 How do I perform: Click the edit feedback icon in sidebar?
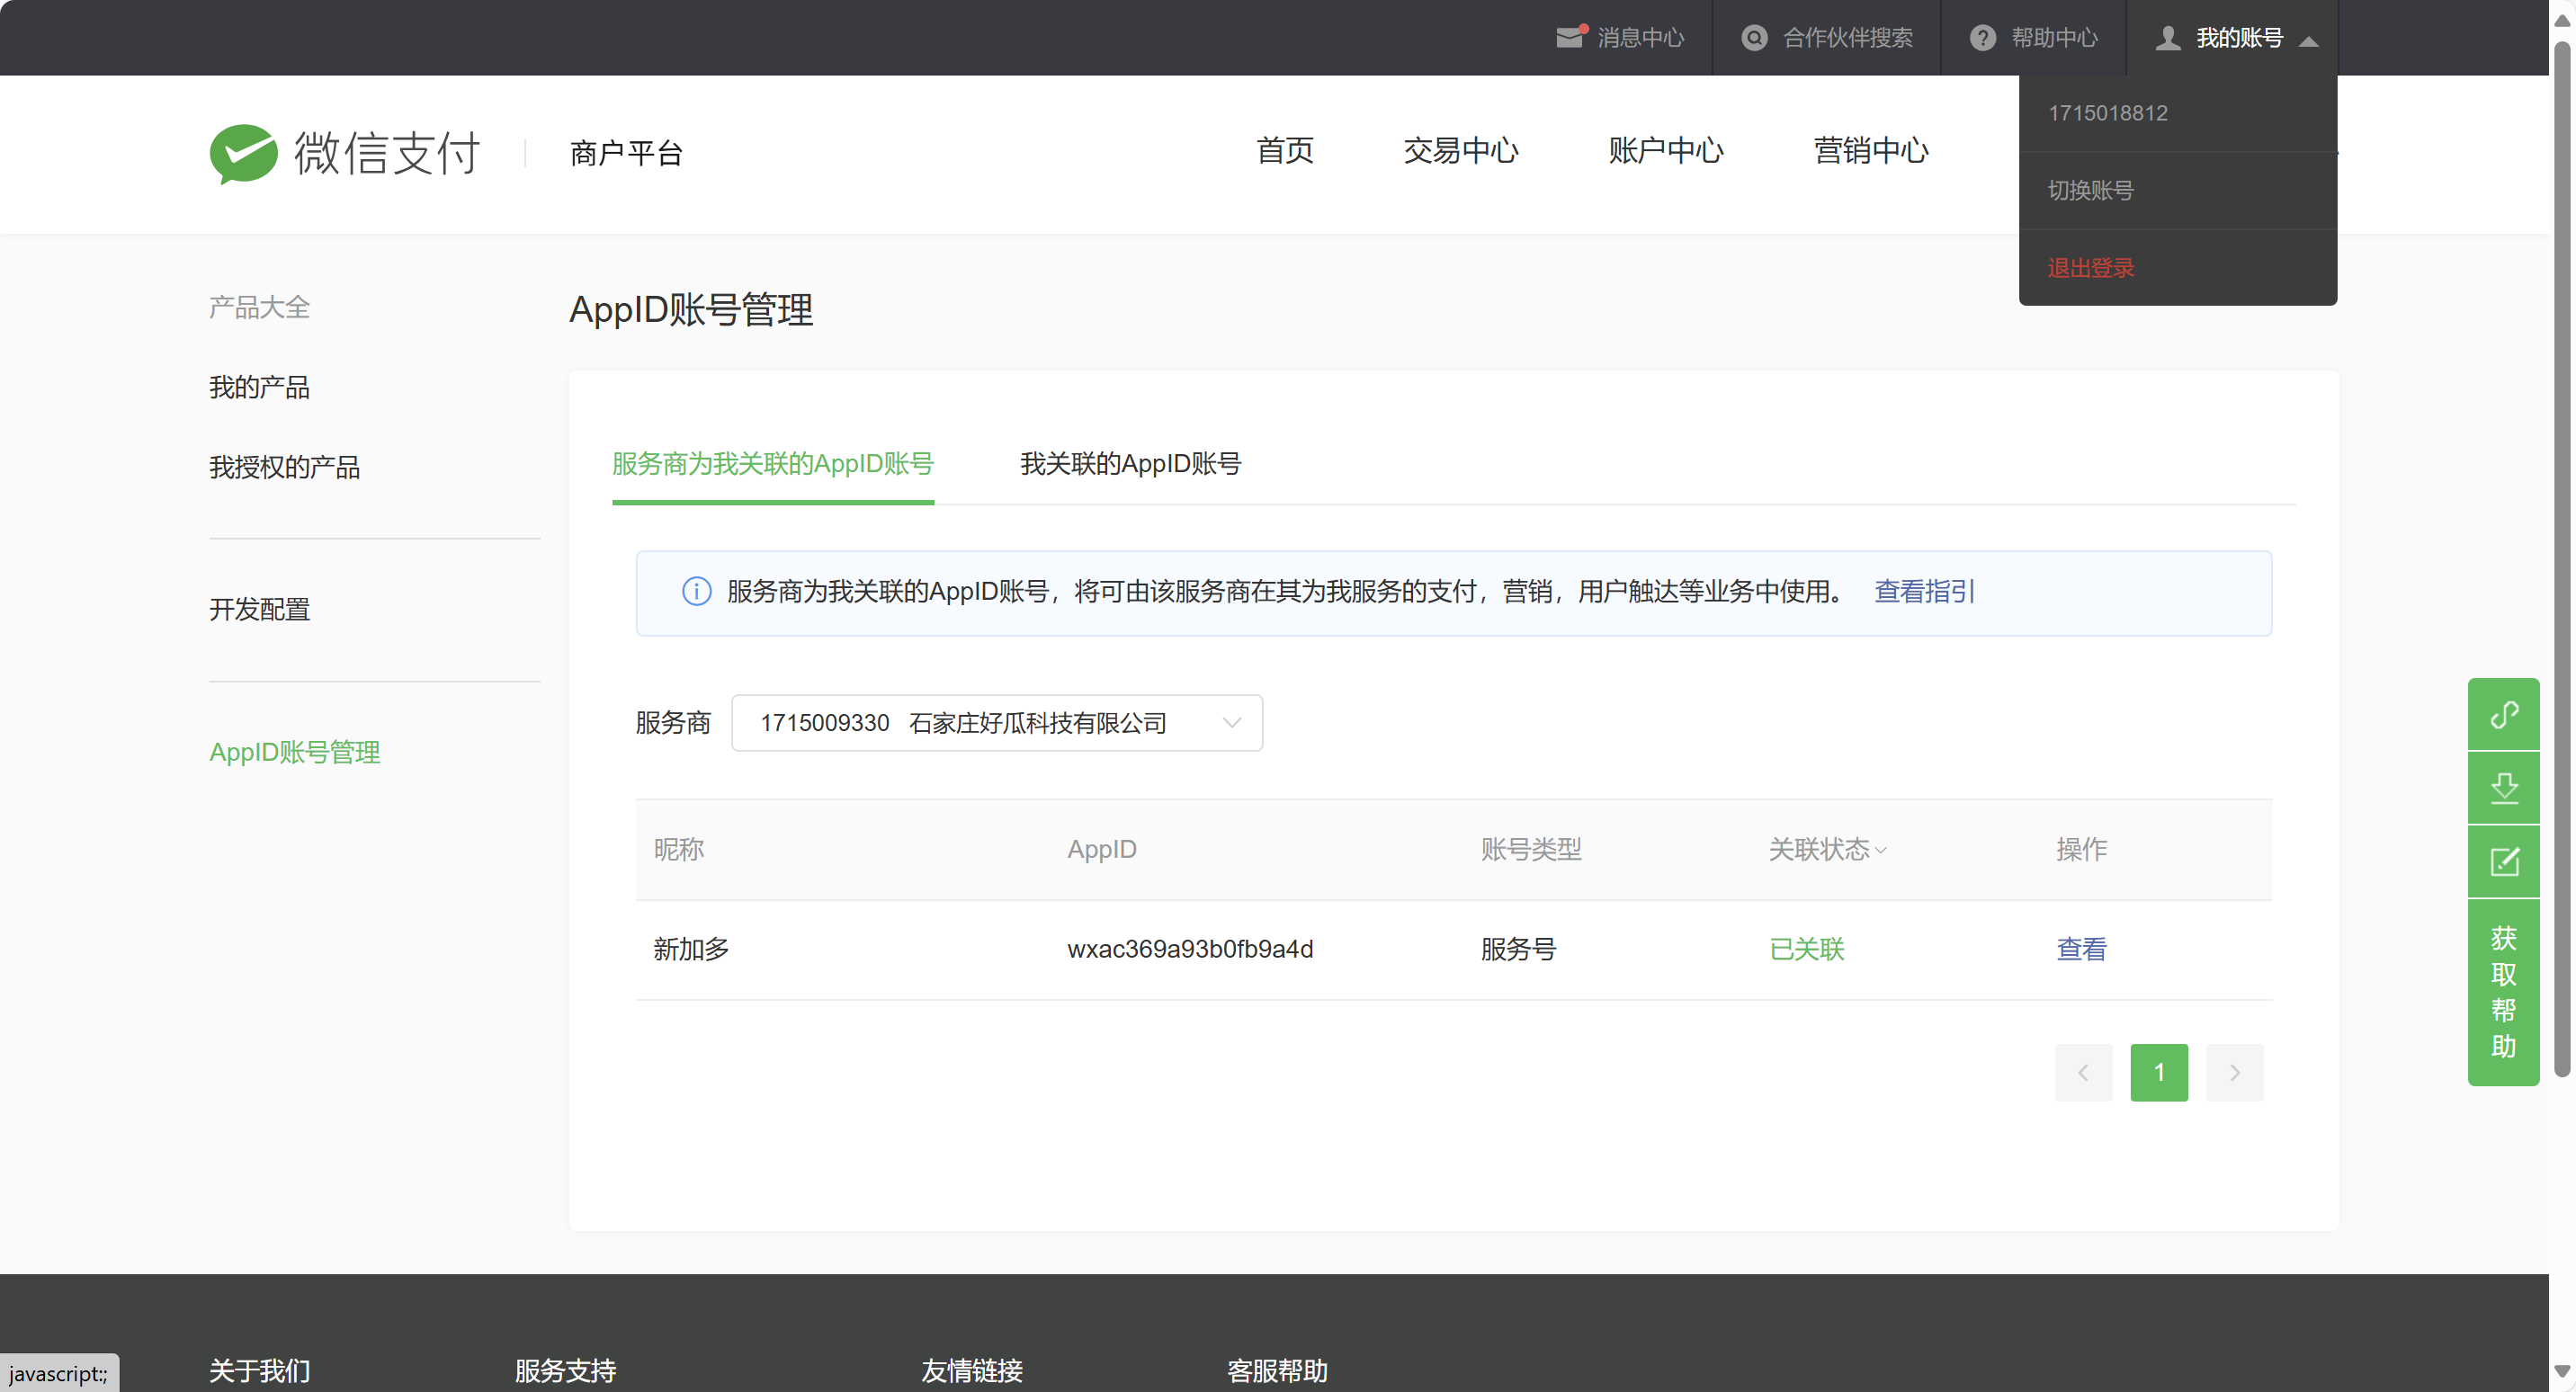tap(2503, 862)
